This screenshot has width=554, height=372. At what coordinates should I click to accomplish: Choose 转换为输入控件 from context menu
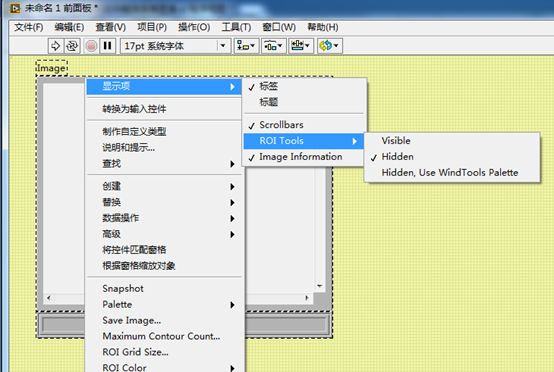pyautogui.click(x=165, y=109)
